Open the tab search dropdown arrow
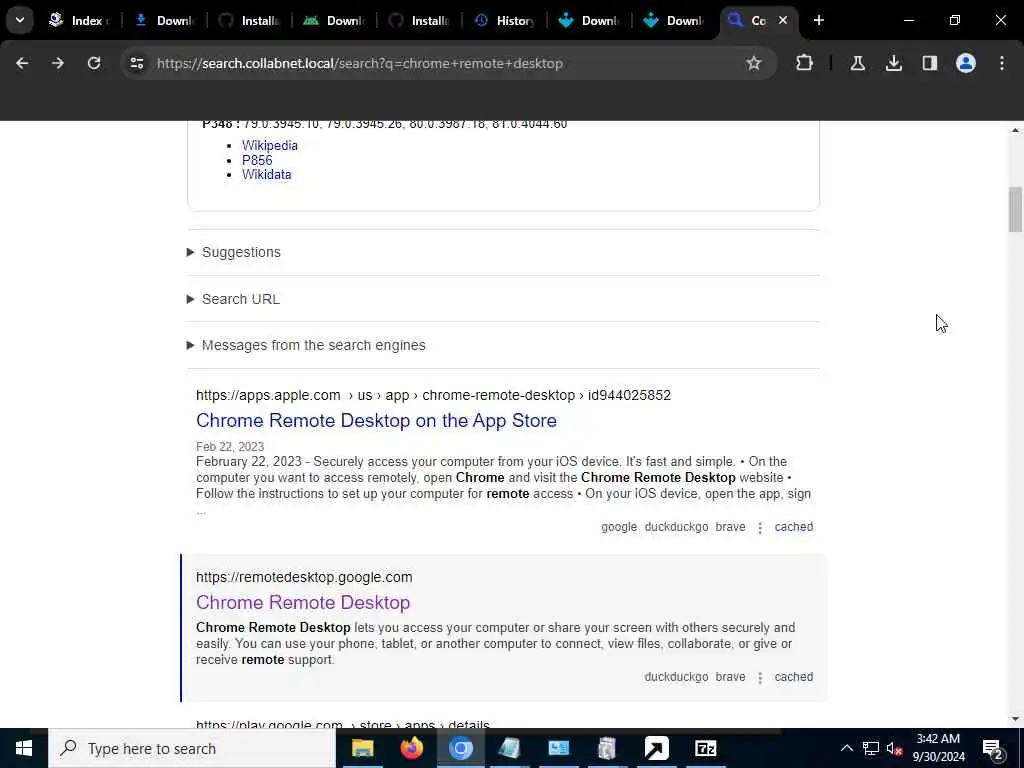The image size is (1024, 768). (x=20, y=20)
